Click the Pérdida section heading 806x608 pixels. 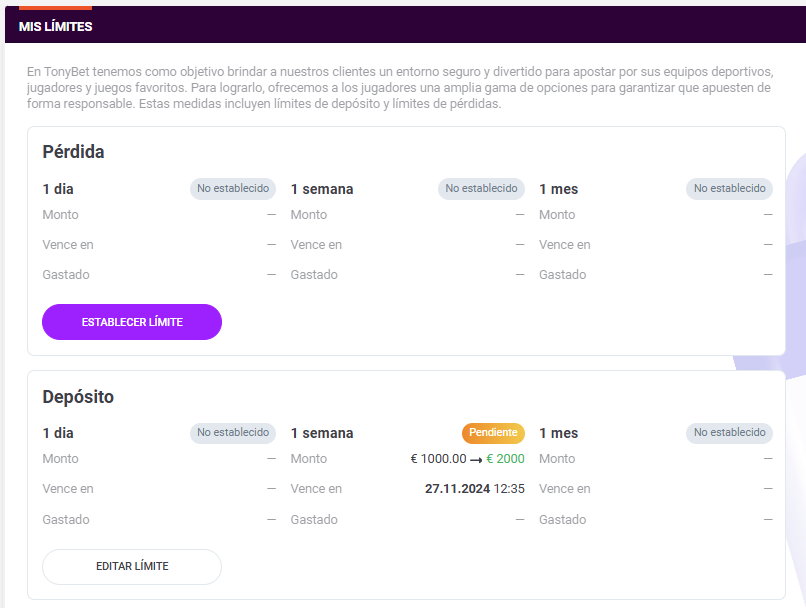click(73, 152)
